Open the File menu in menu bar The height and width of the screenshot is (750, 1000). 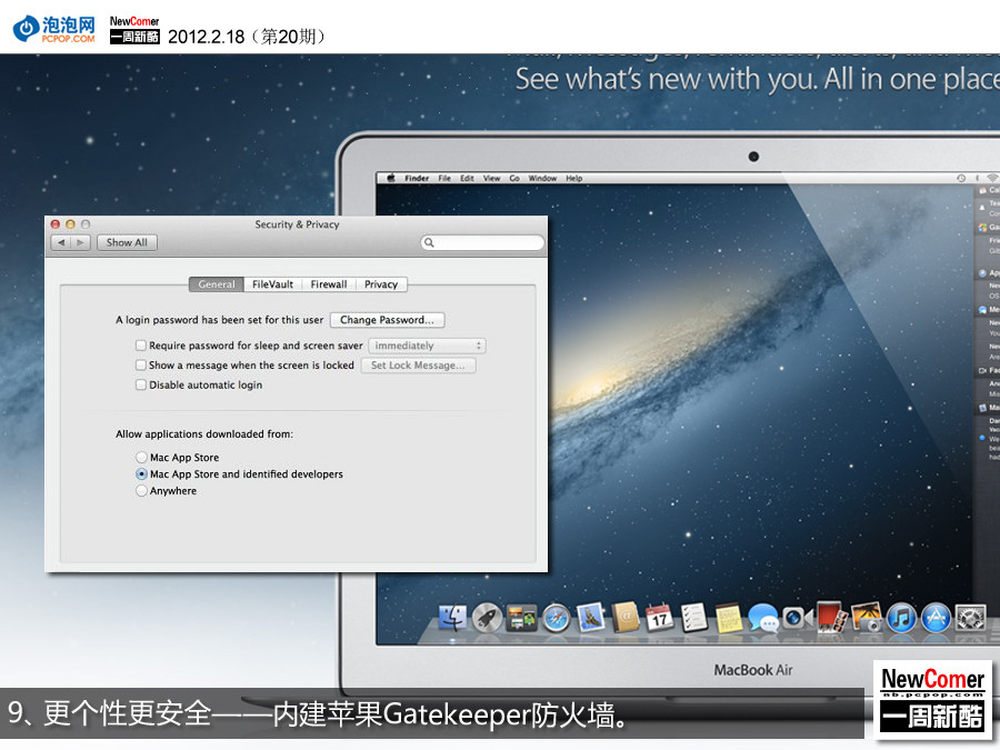[x=445, y=179]
